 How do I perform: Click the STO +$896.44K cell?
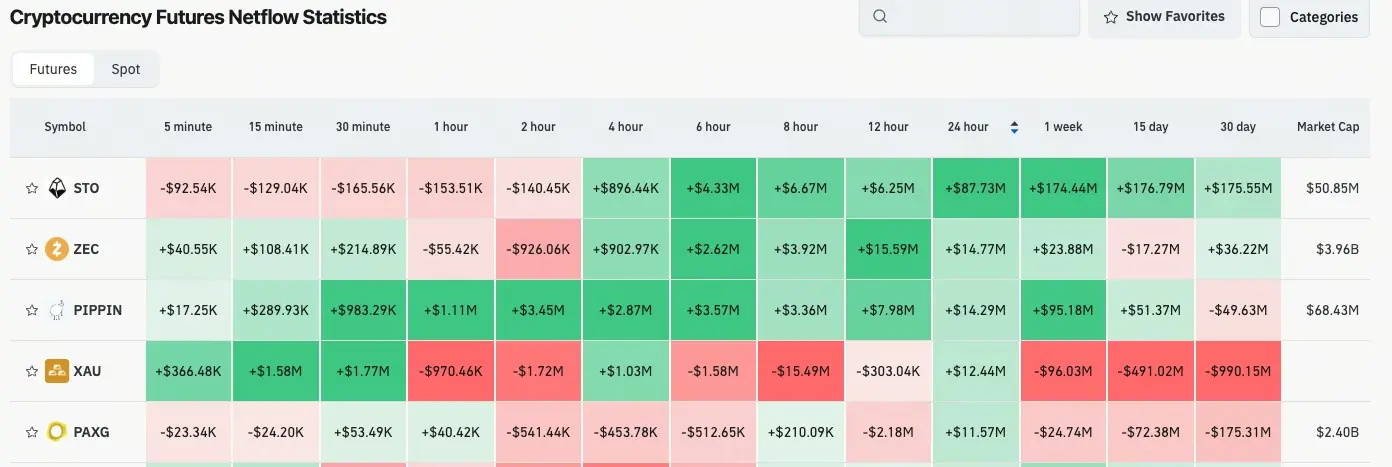pos(626,188)
